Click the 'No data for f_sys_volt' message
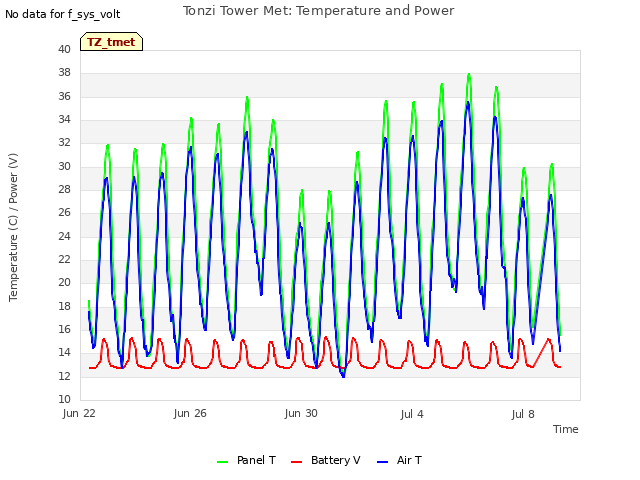The height and width of the screenshot is (480, 640). [63, 14]
